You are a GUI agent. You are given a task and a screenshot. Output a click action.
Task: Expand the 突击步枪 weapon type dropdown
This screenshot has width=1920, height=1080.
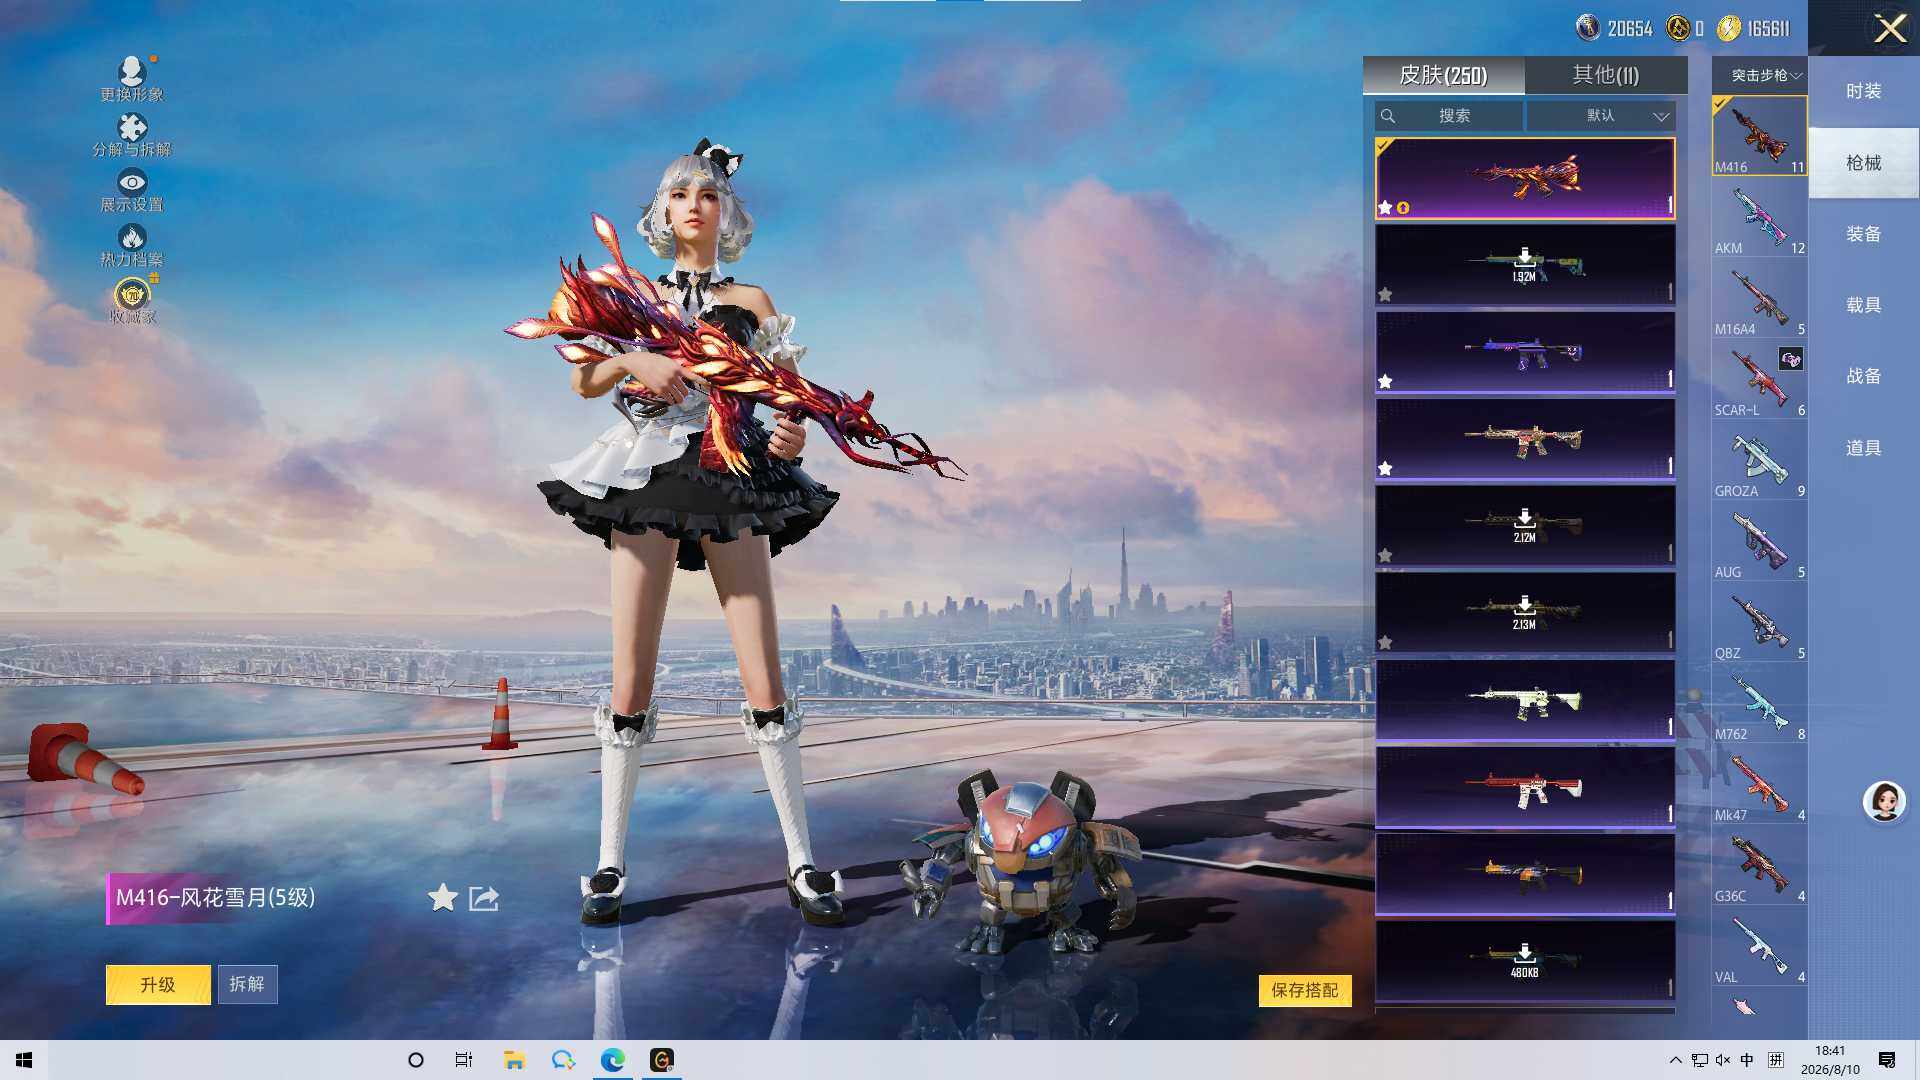[1760, 75]
